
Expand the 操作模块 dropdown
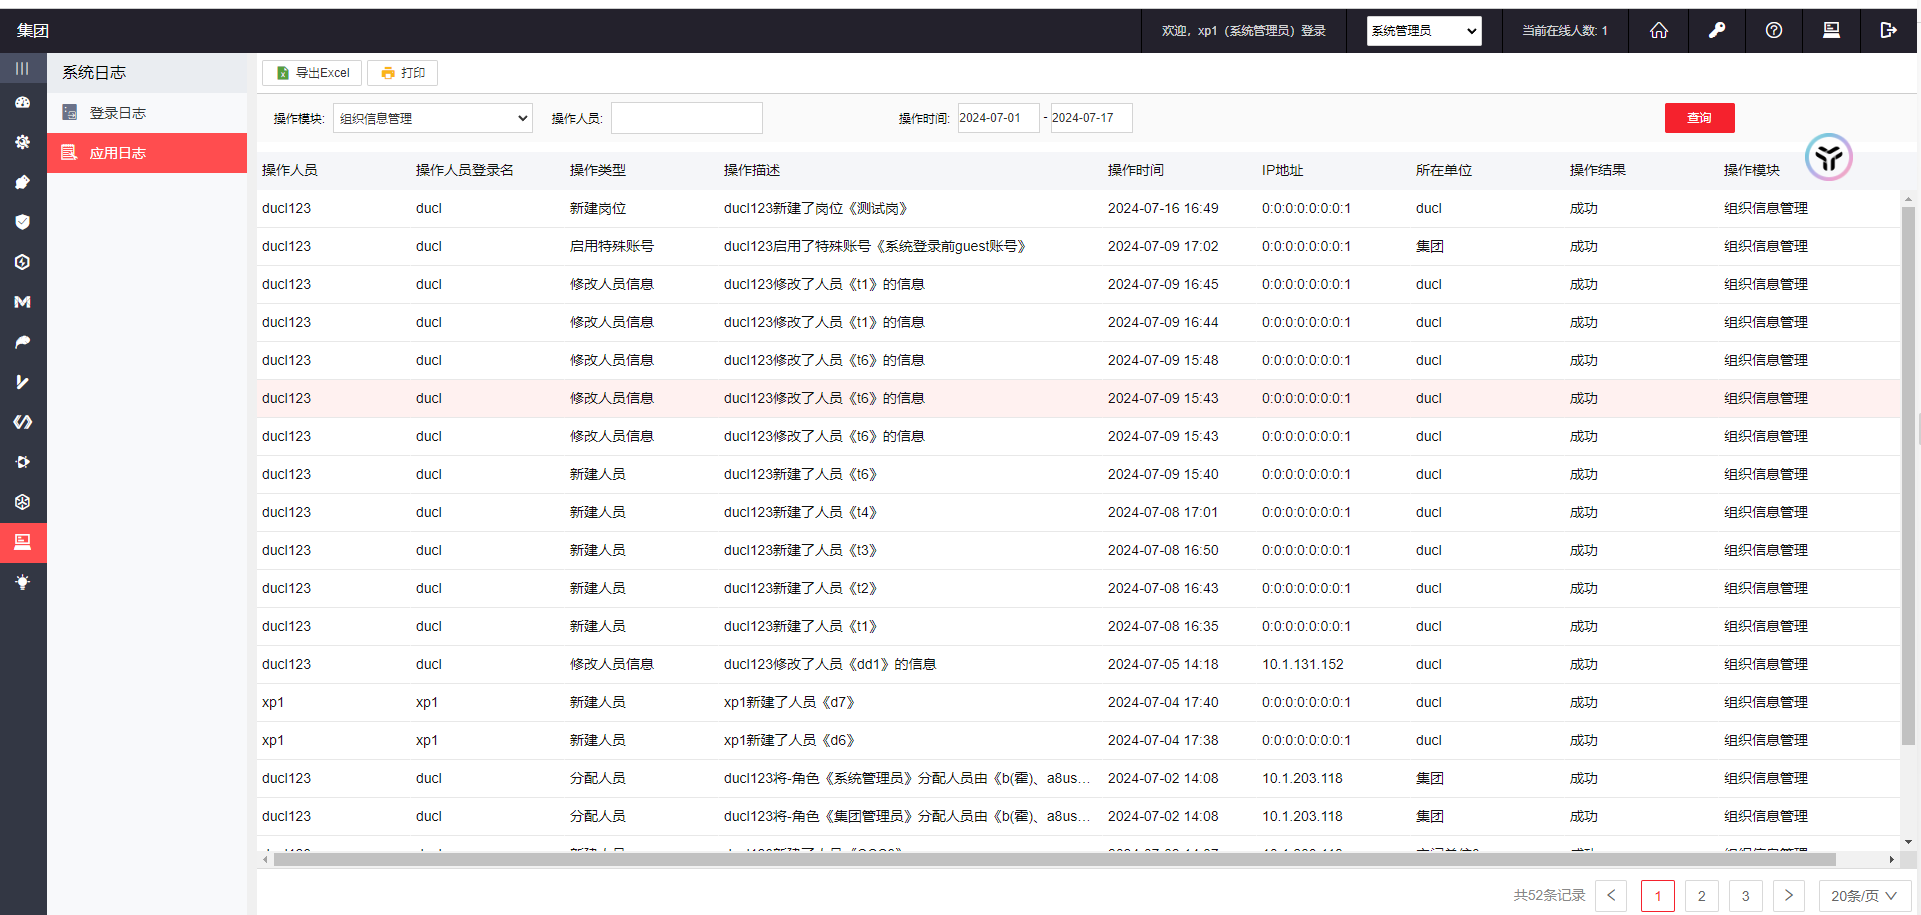click(x=432, y=118)
